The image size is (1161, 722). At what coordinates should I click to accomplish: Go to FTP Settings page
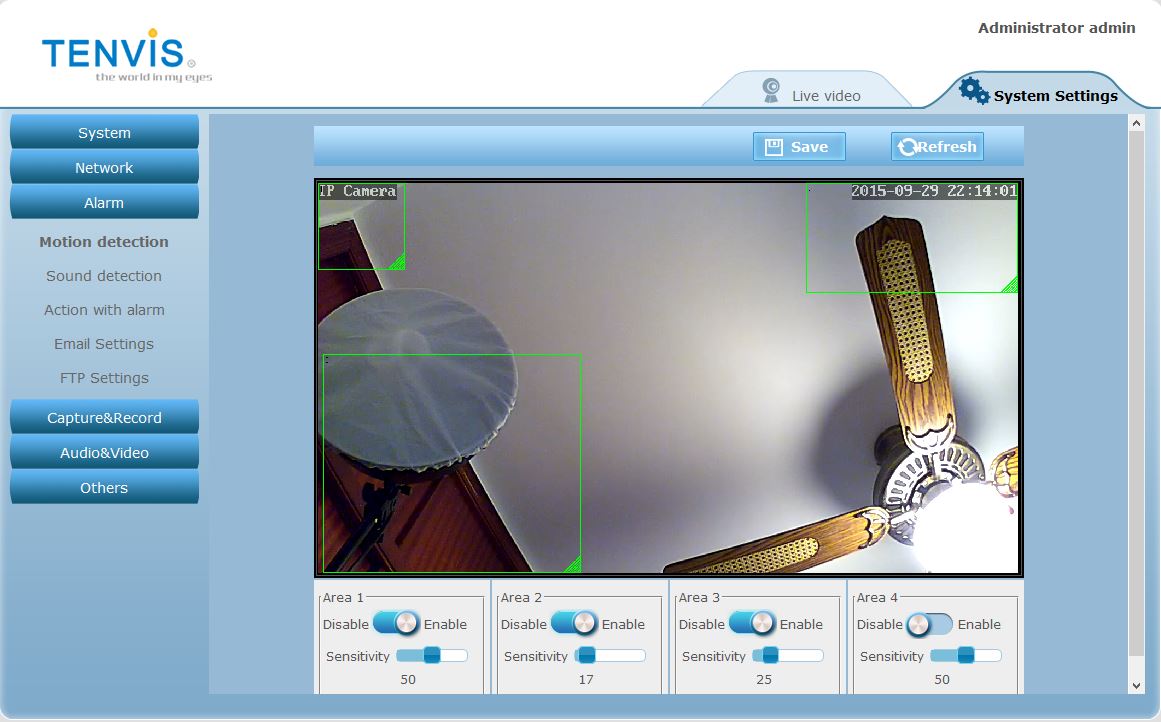coord(104,378)
